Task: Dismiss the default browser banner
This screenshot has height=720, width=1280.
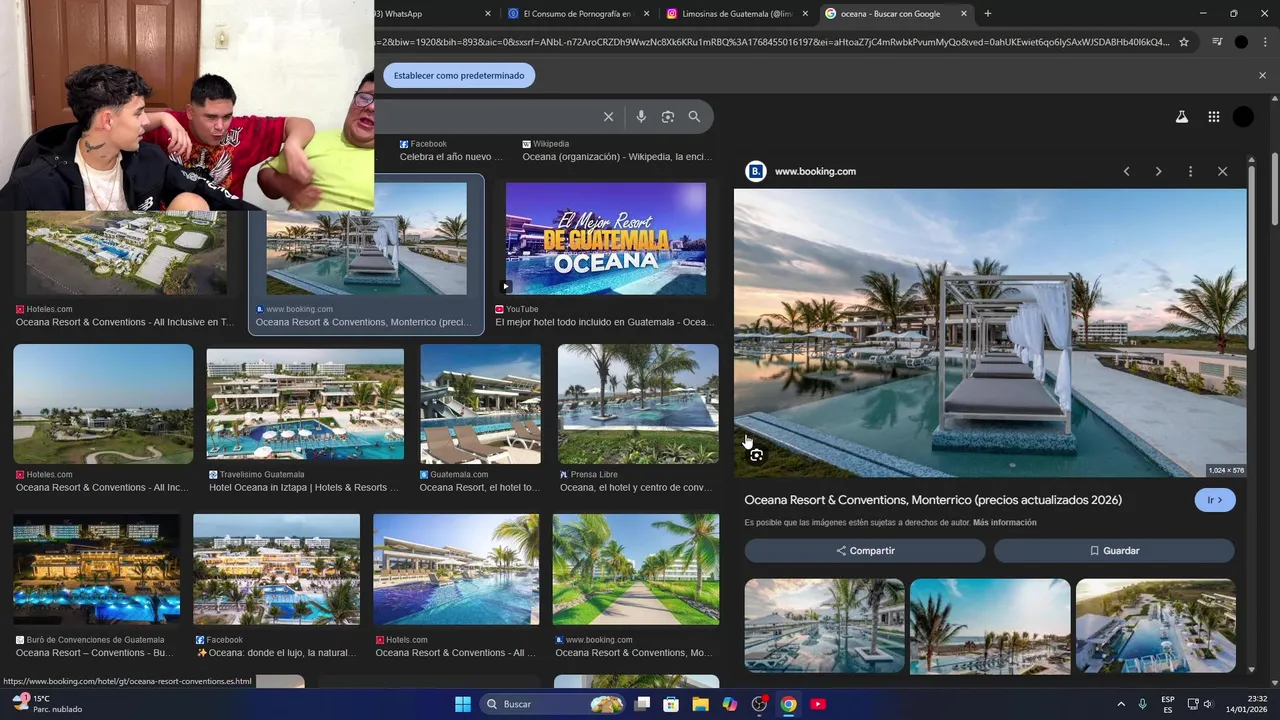Action: coord(1262,75)
